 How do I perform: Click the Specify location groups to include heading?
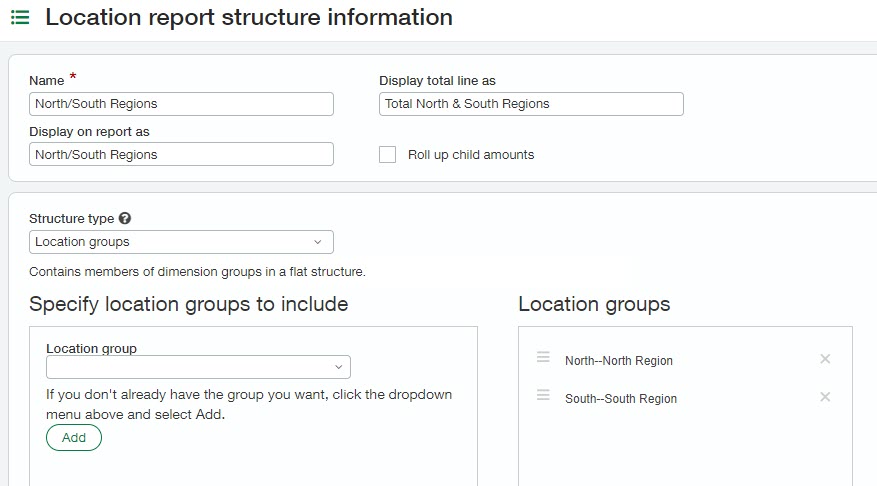coord(189,304)
